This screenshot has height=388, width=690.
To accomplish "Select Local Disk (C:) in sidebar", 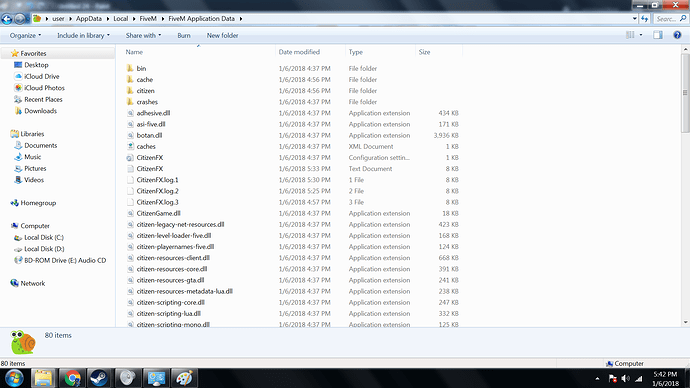I will [44, 238].
